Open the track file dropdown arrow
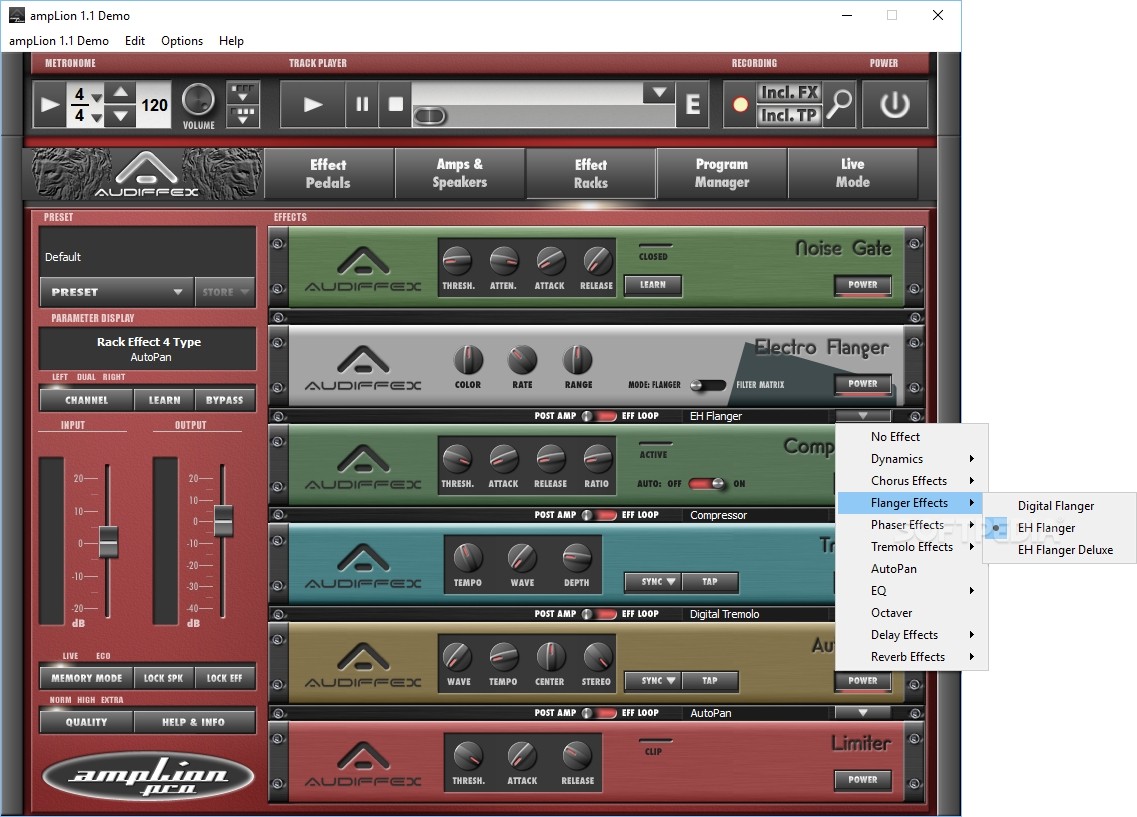The width and height of the screenshot is (1137, 817). pos(658,93)
